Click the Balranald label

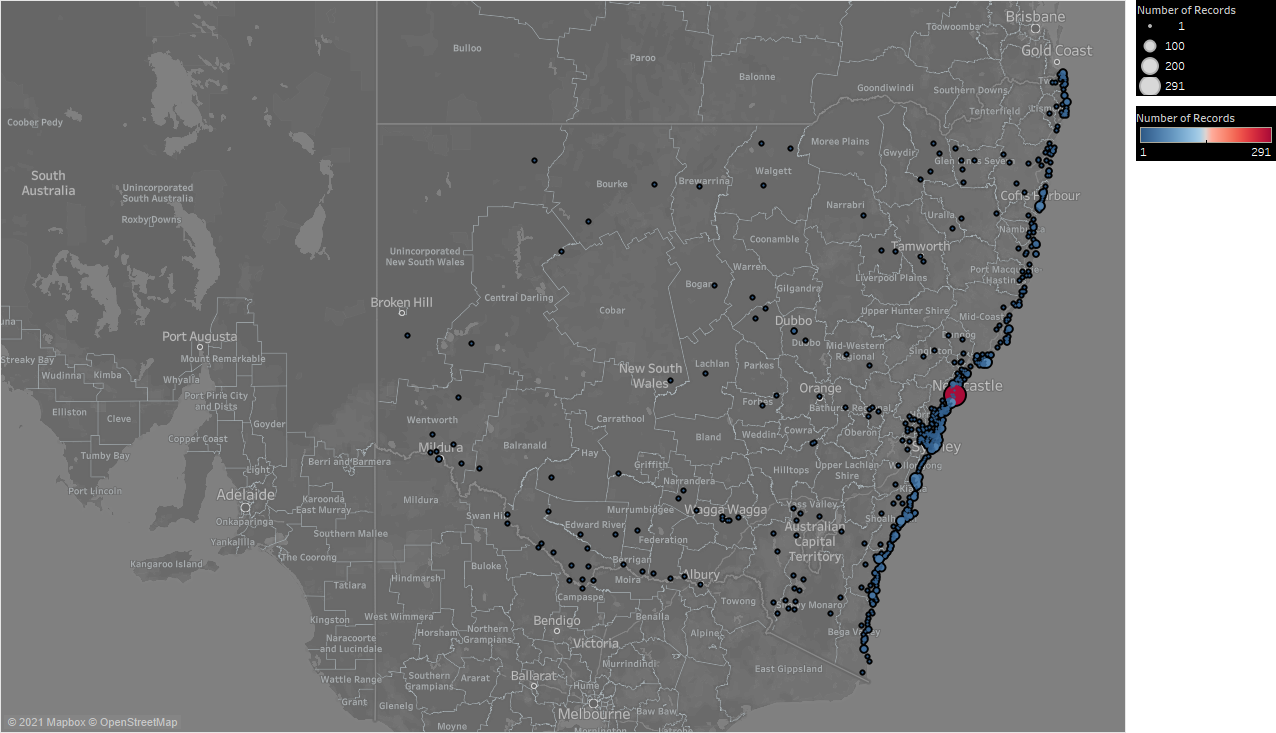(526, 445)
